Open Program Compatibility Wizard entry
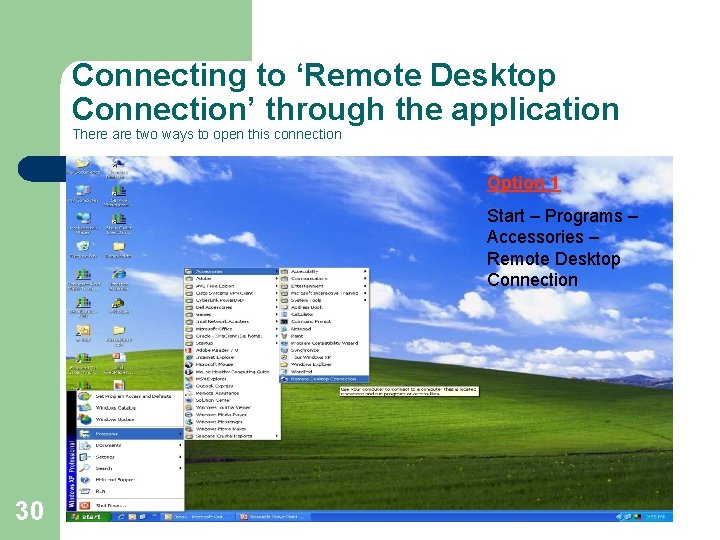 [x=324, y=343]
